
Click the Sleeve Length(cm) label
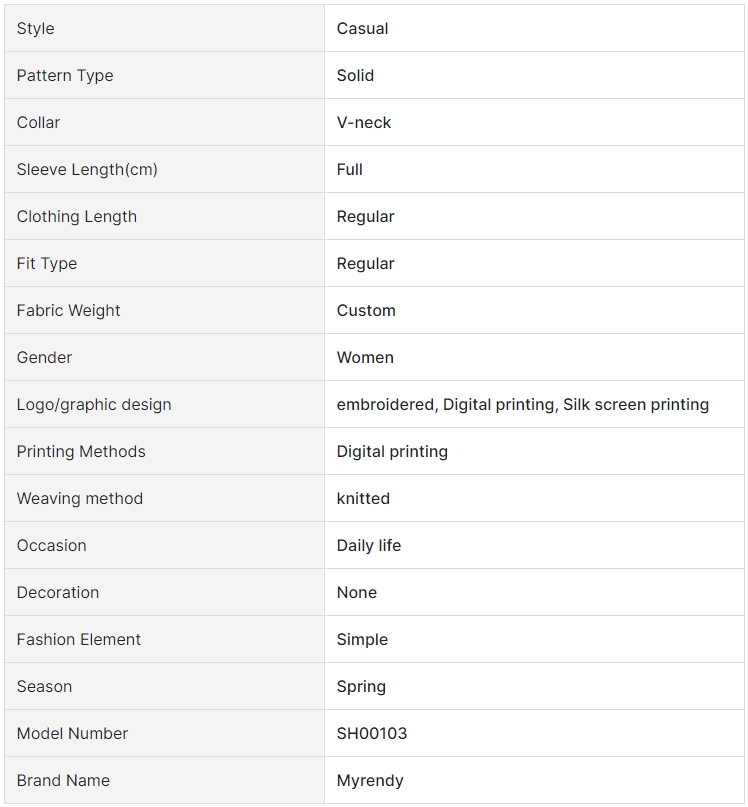click(x=87, y=169)
